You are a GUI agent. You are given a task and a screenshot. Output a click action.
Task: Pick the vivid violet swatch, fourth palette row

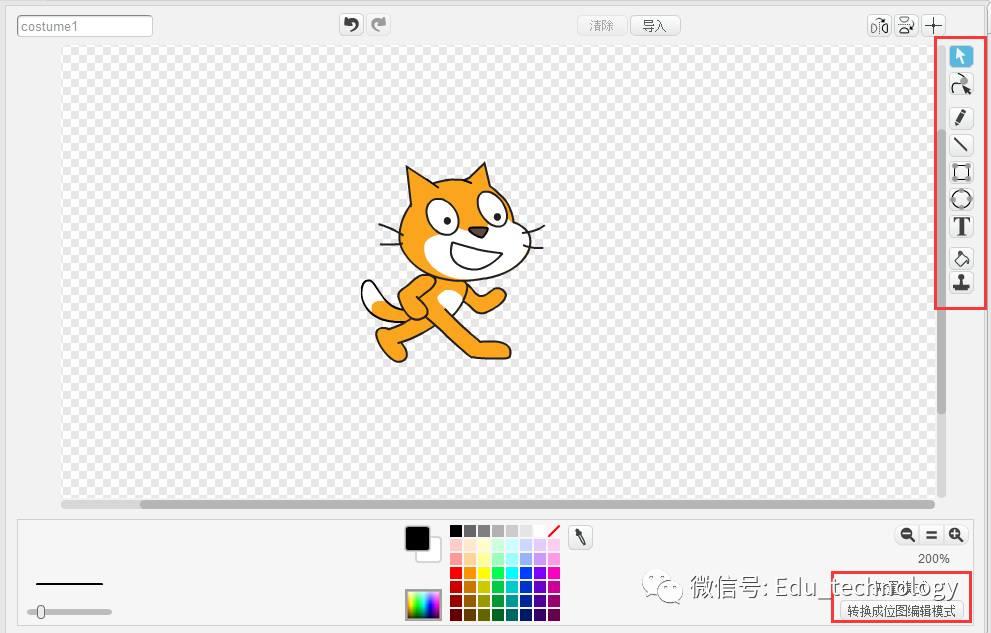(x=540, y=573)
